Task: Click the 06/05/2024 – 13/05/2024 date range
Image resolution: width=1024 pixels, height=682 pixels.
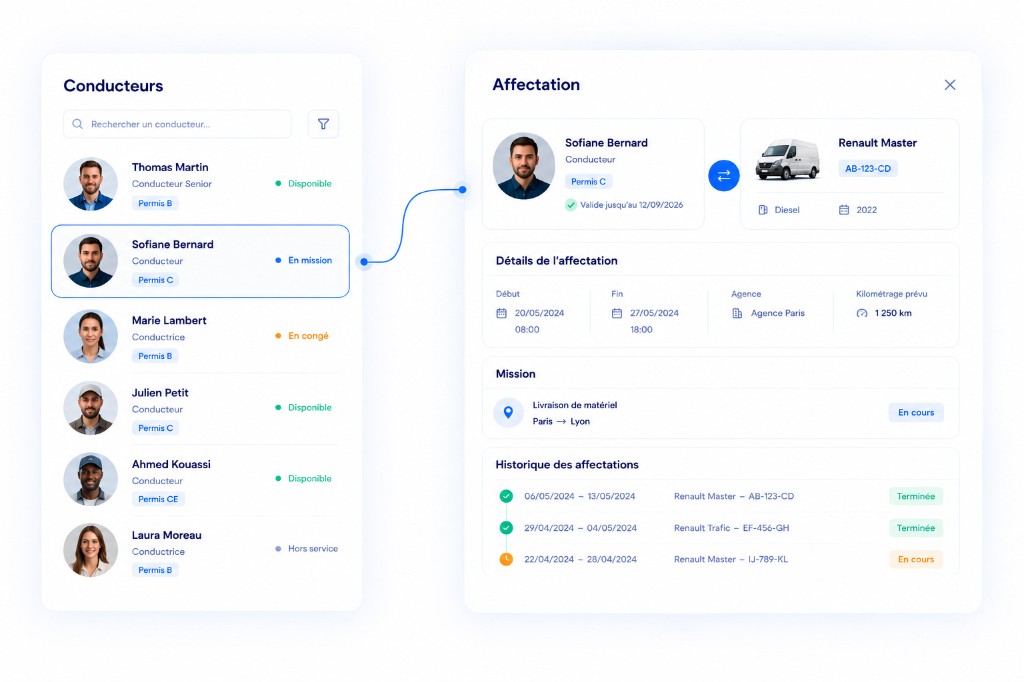Action: pos(579,496)
